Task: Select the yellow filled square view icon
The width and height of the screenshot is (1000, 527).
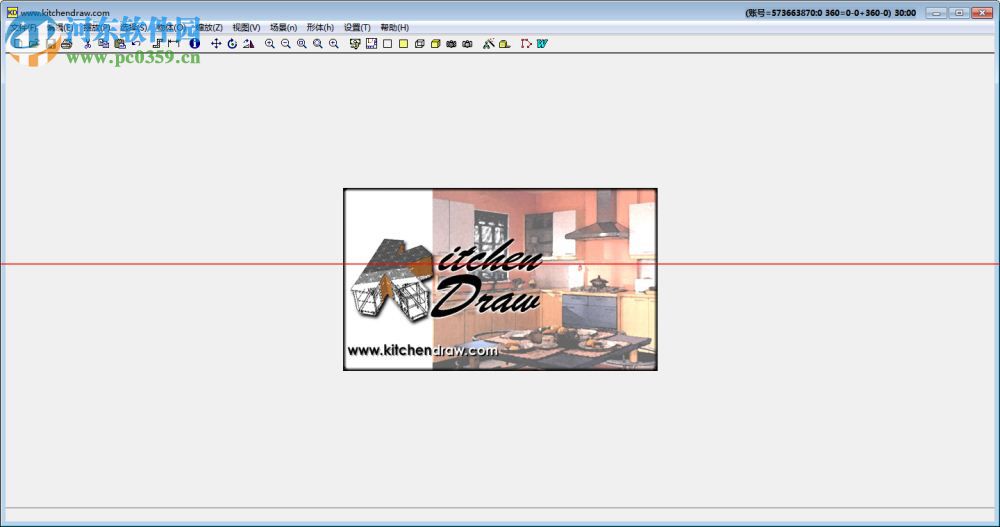Action: click(403, 43)
